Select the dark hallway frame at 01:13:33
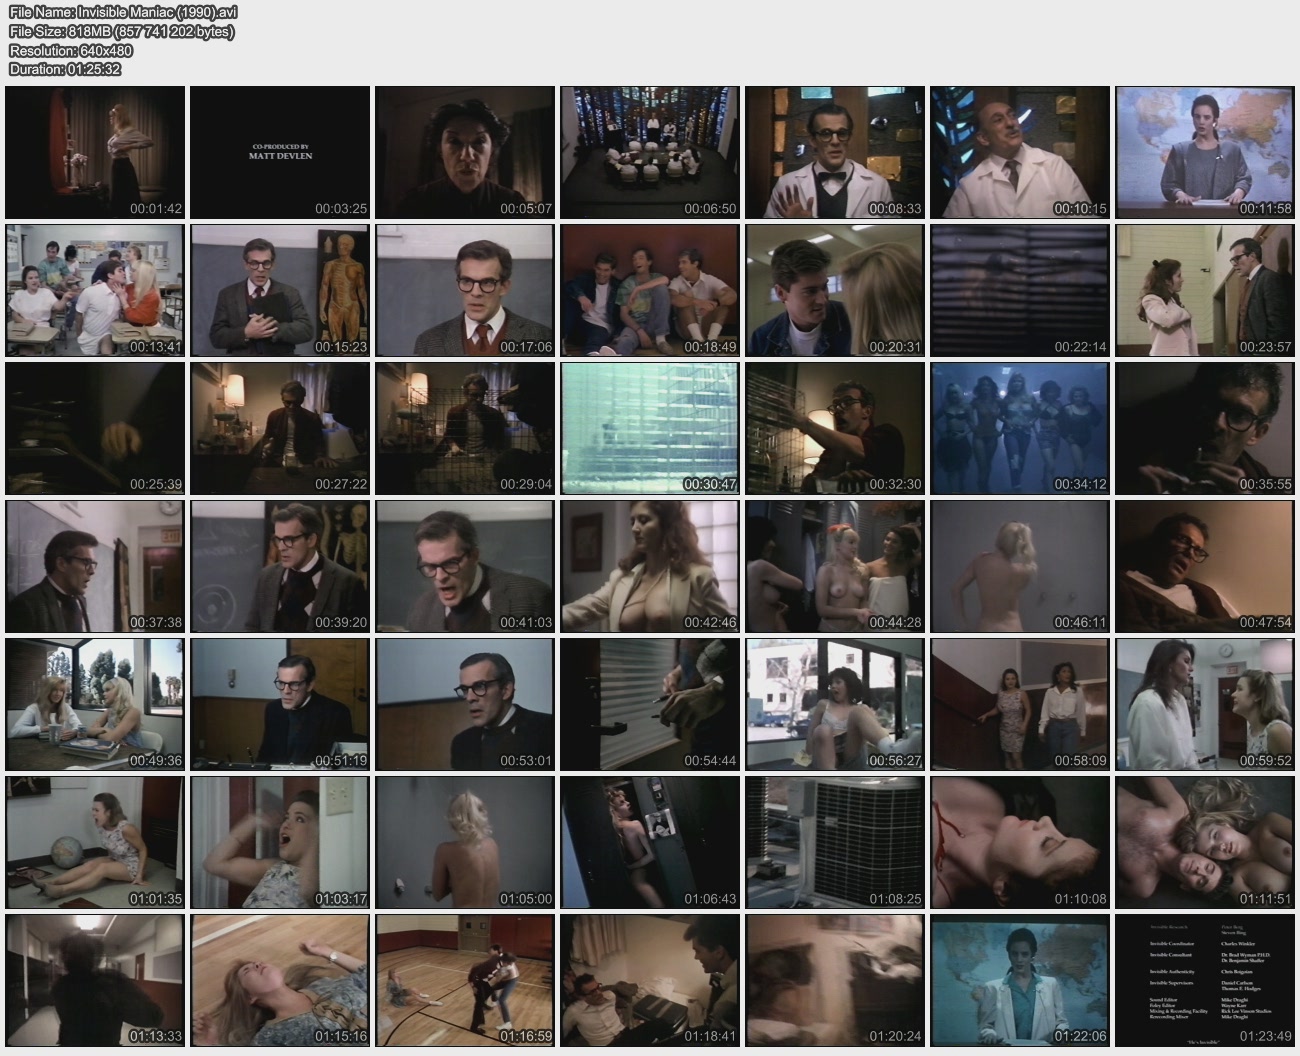The height and width of the screenshot is (1056, 1300). point(95,980)
